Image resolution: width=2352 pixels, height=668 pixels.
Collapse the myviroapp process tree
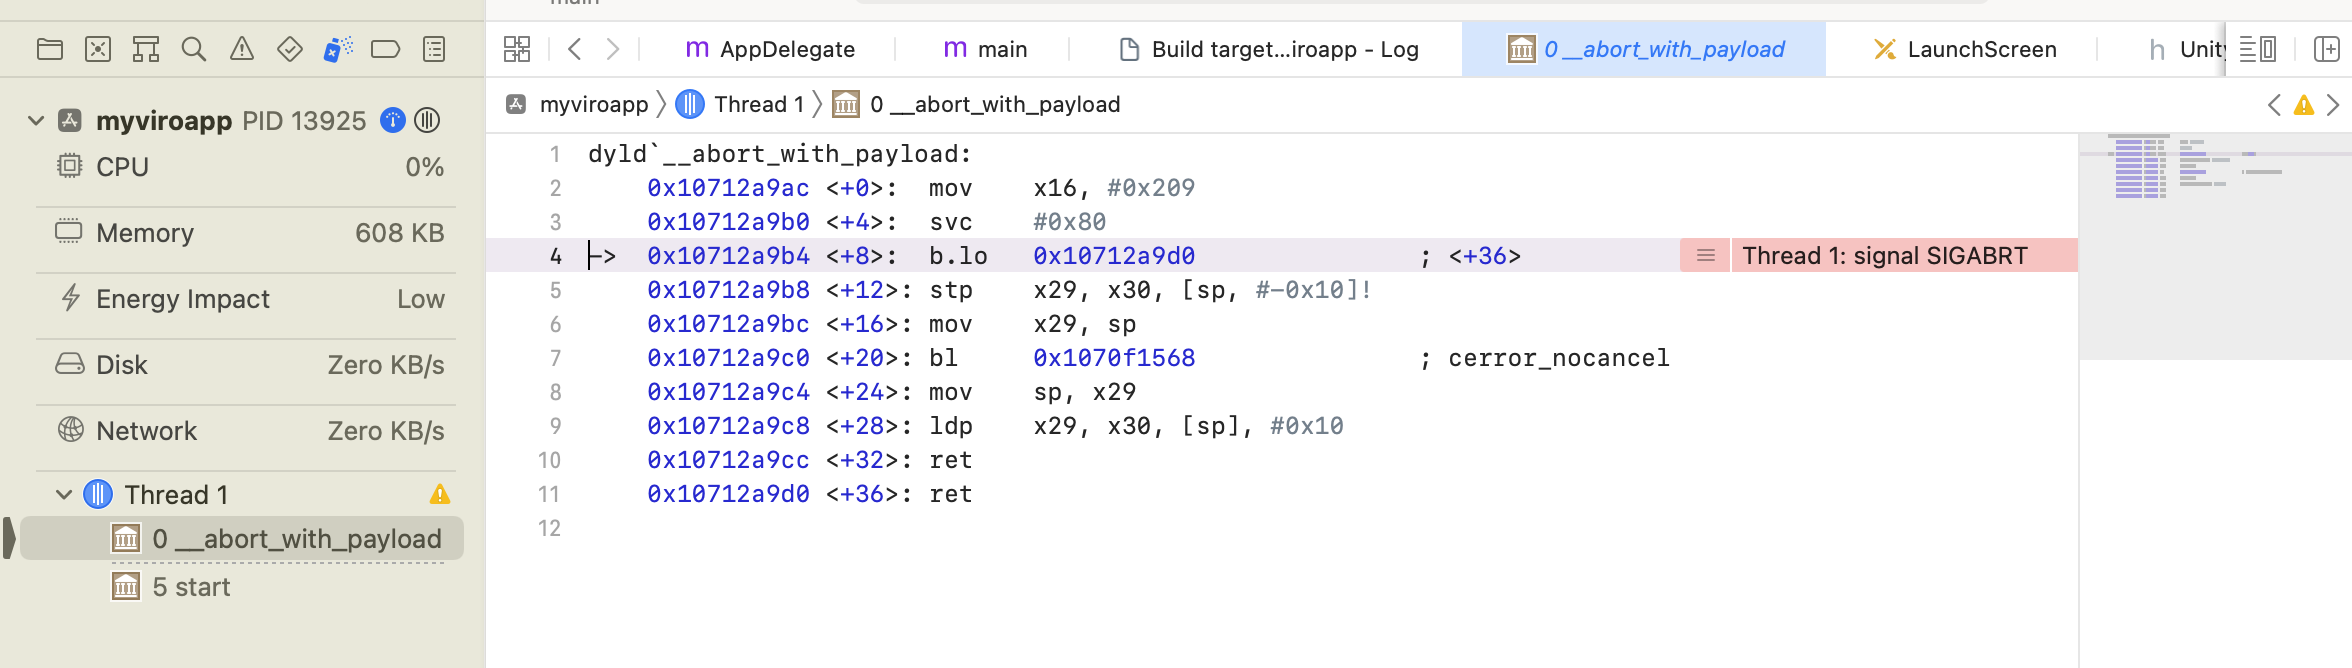tap(36, 121)
